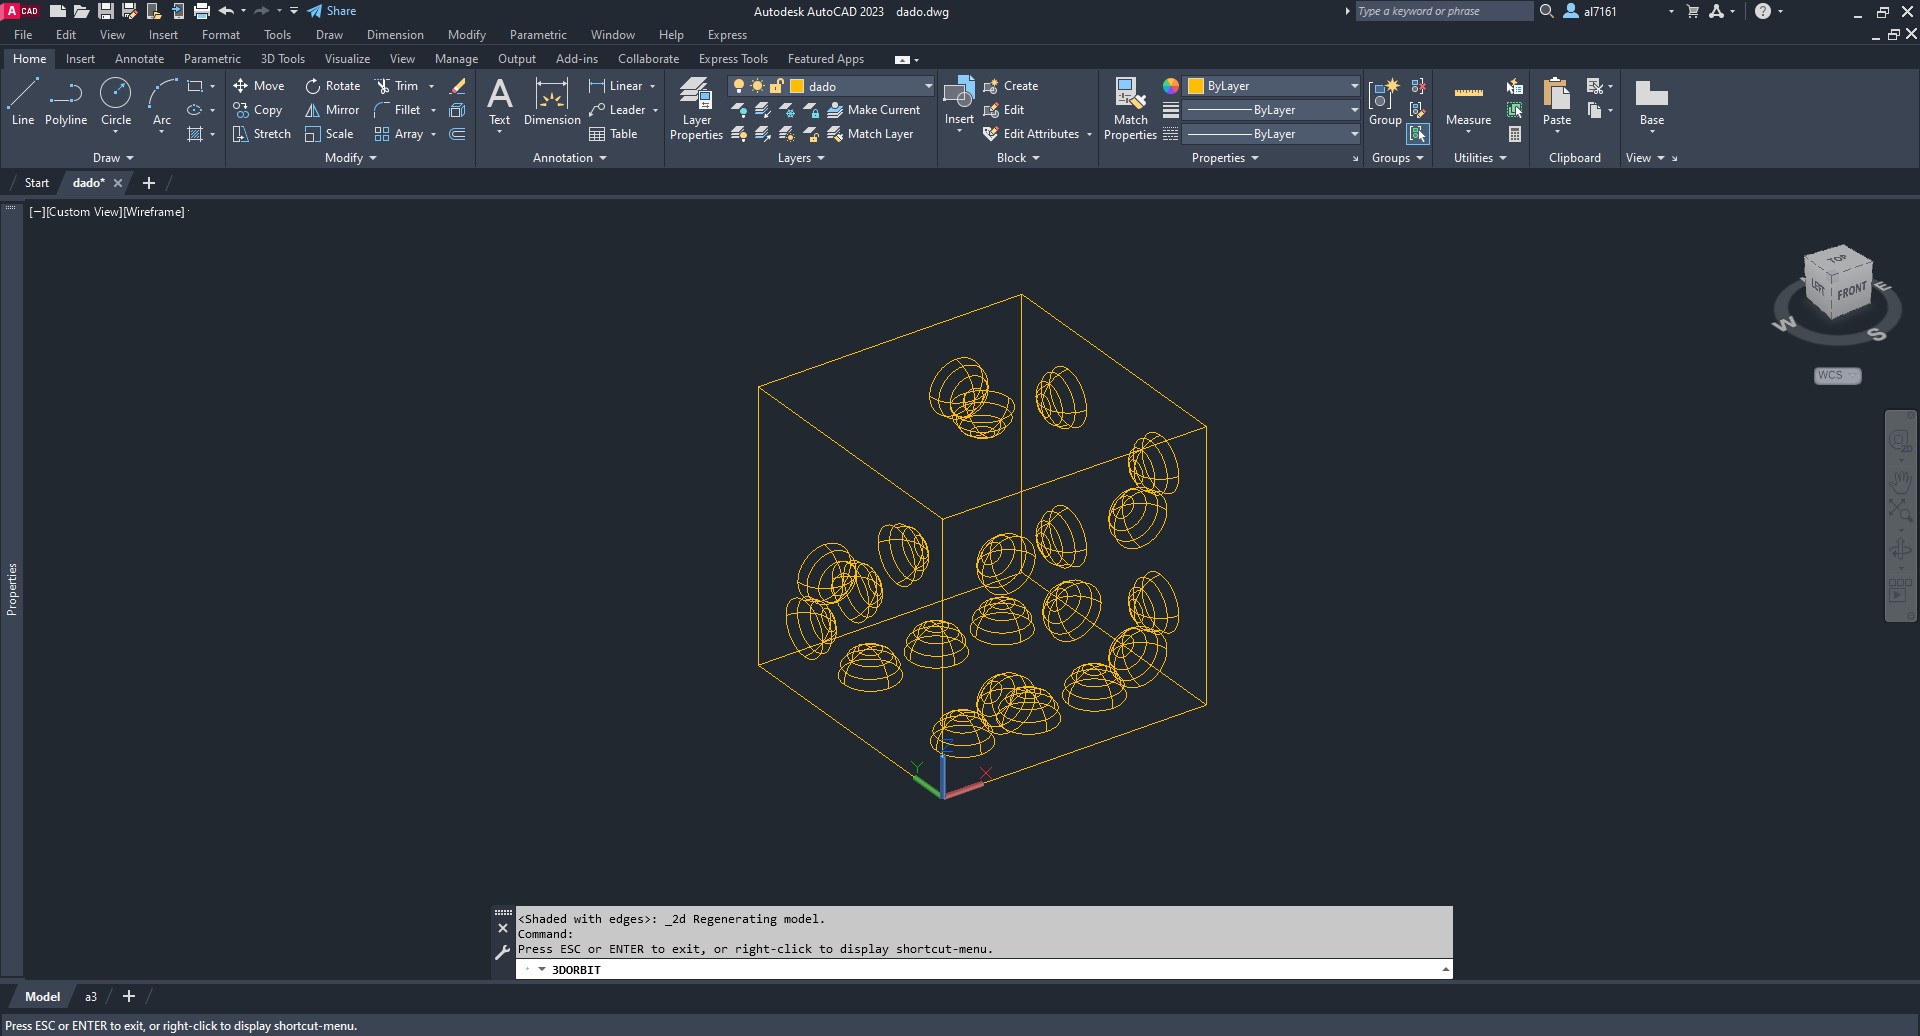Click the Save icon in quick access toolbar
This screenshot has width=1920, height=1036.
pyautogui.click(x=105, y=11)
